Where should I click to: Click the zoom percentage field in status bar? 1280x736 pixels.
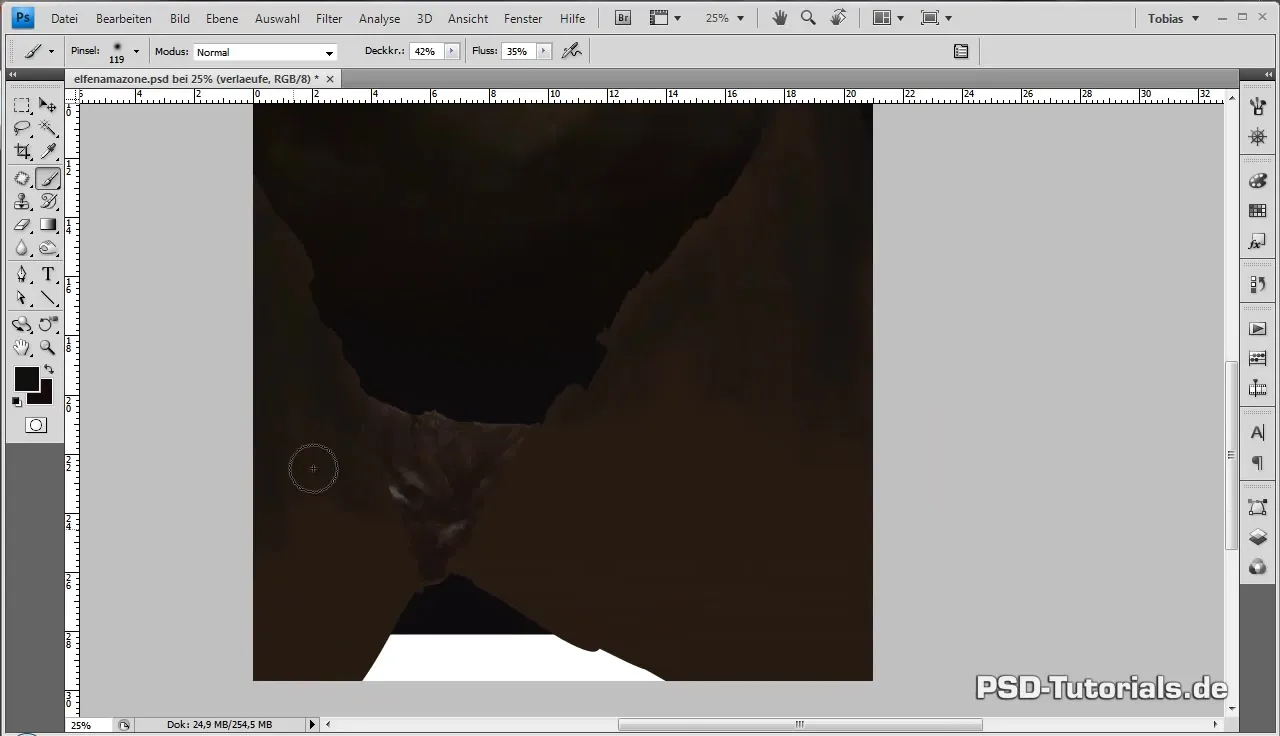[x=88, y=725]
